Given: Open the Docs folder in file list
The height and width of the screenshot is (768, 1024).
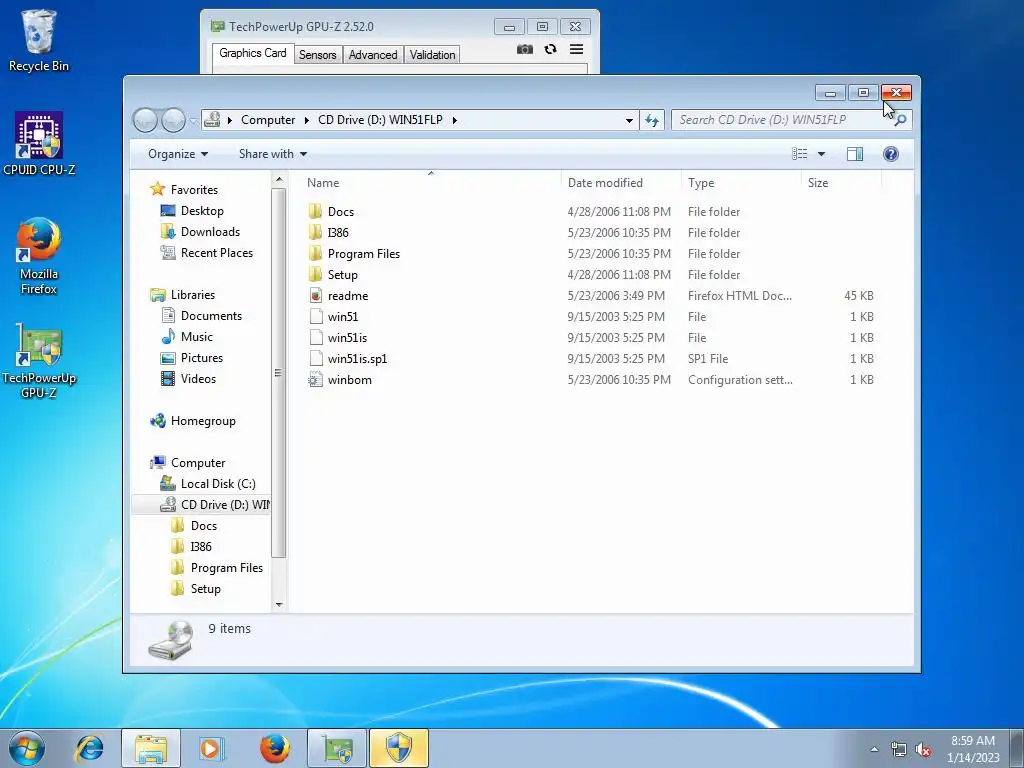Looking at the screenshot, I should 340,212.
